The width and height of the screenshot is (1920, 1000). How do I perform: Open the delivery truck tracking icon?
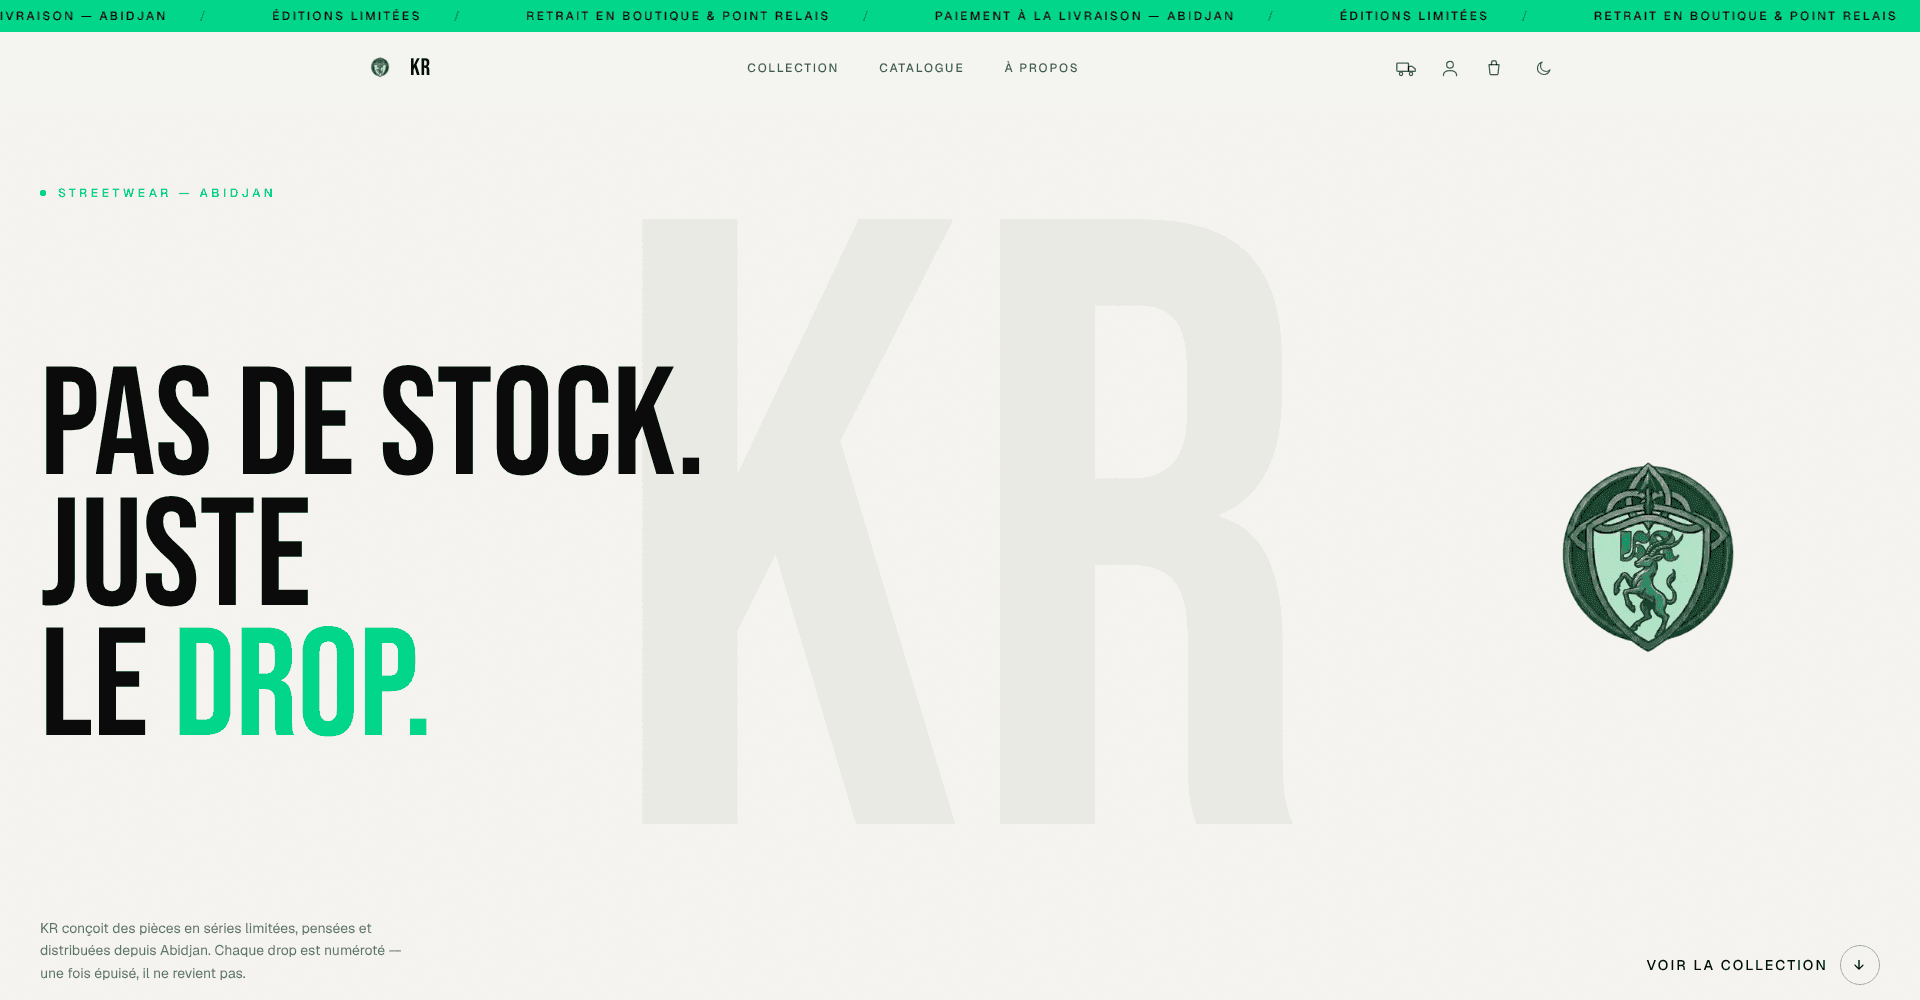click(1406, 68)
